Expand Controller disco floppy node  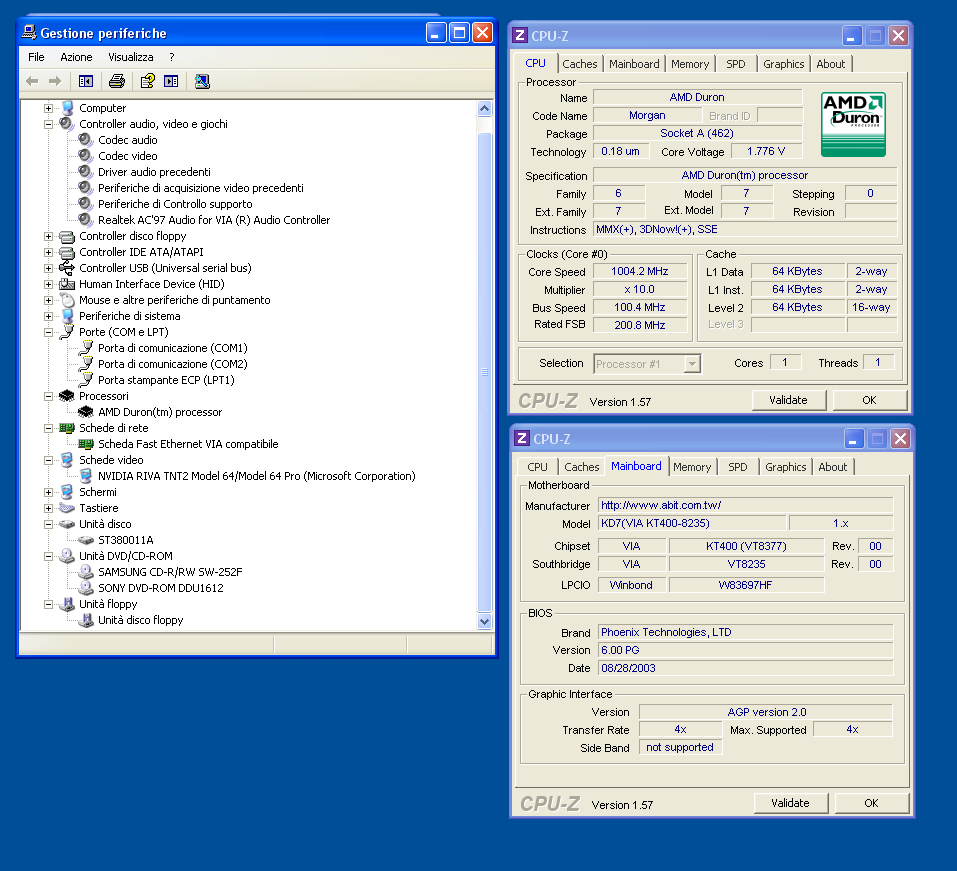pyautogui.click(x=48, y=236)
